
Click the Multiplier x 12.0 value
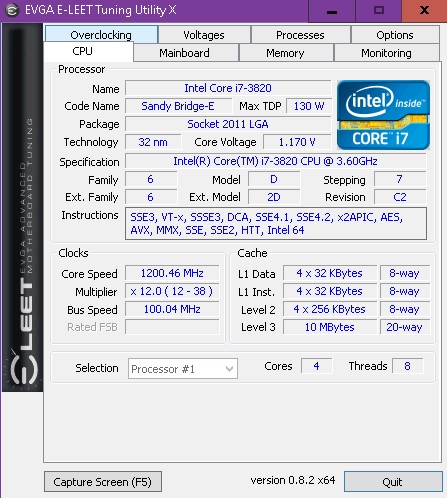(x=172, y=291)
